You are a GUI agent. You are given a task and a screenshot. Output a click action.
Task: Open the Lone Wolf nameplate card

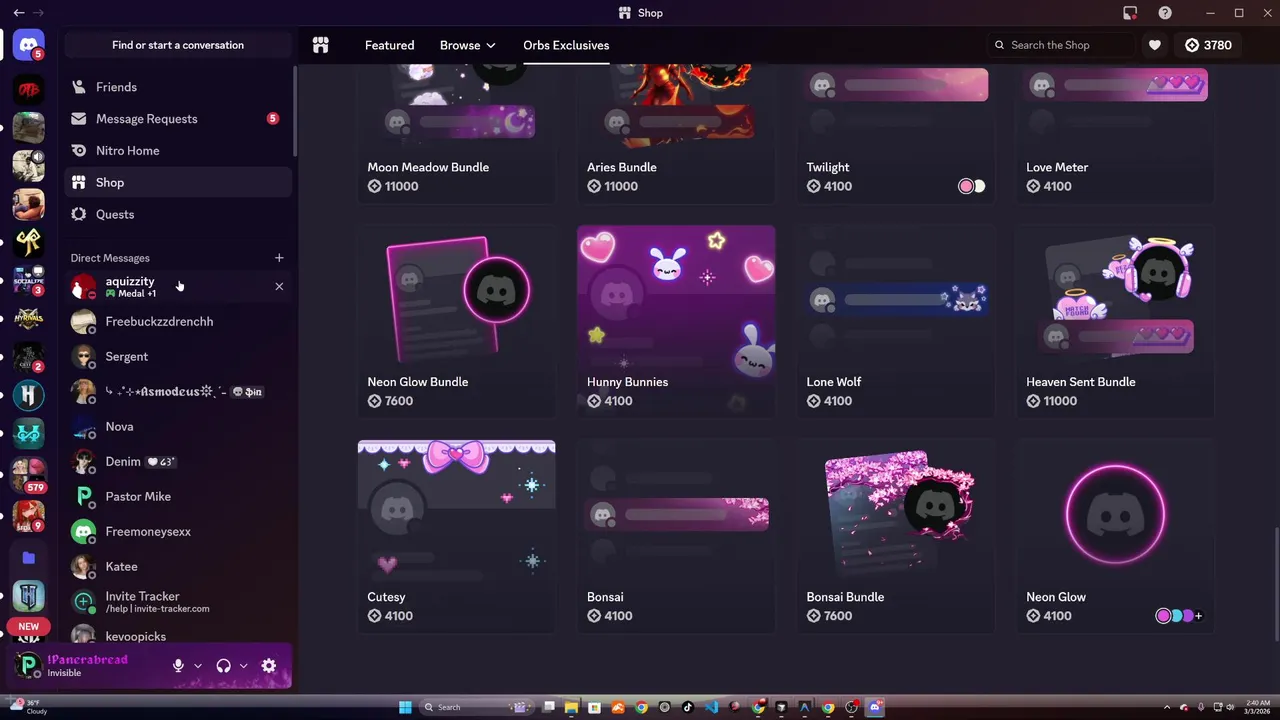(x=896, y=320)
